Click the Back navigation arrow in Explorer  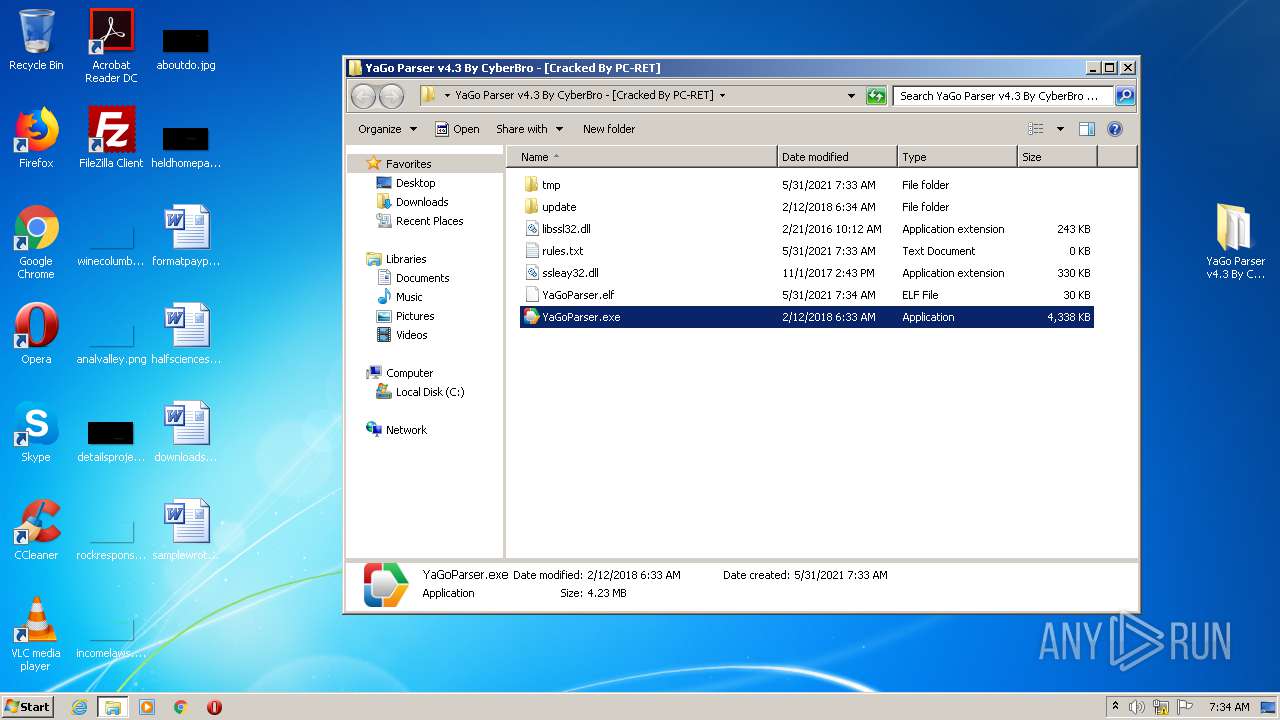[363, 96]
